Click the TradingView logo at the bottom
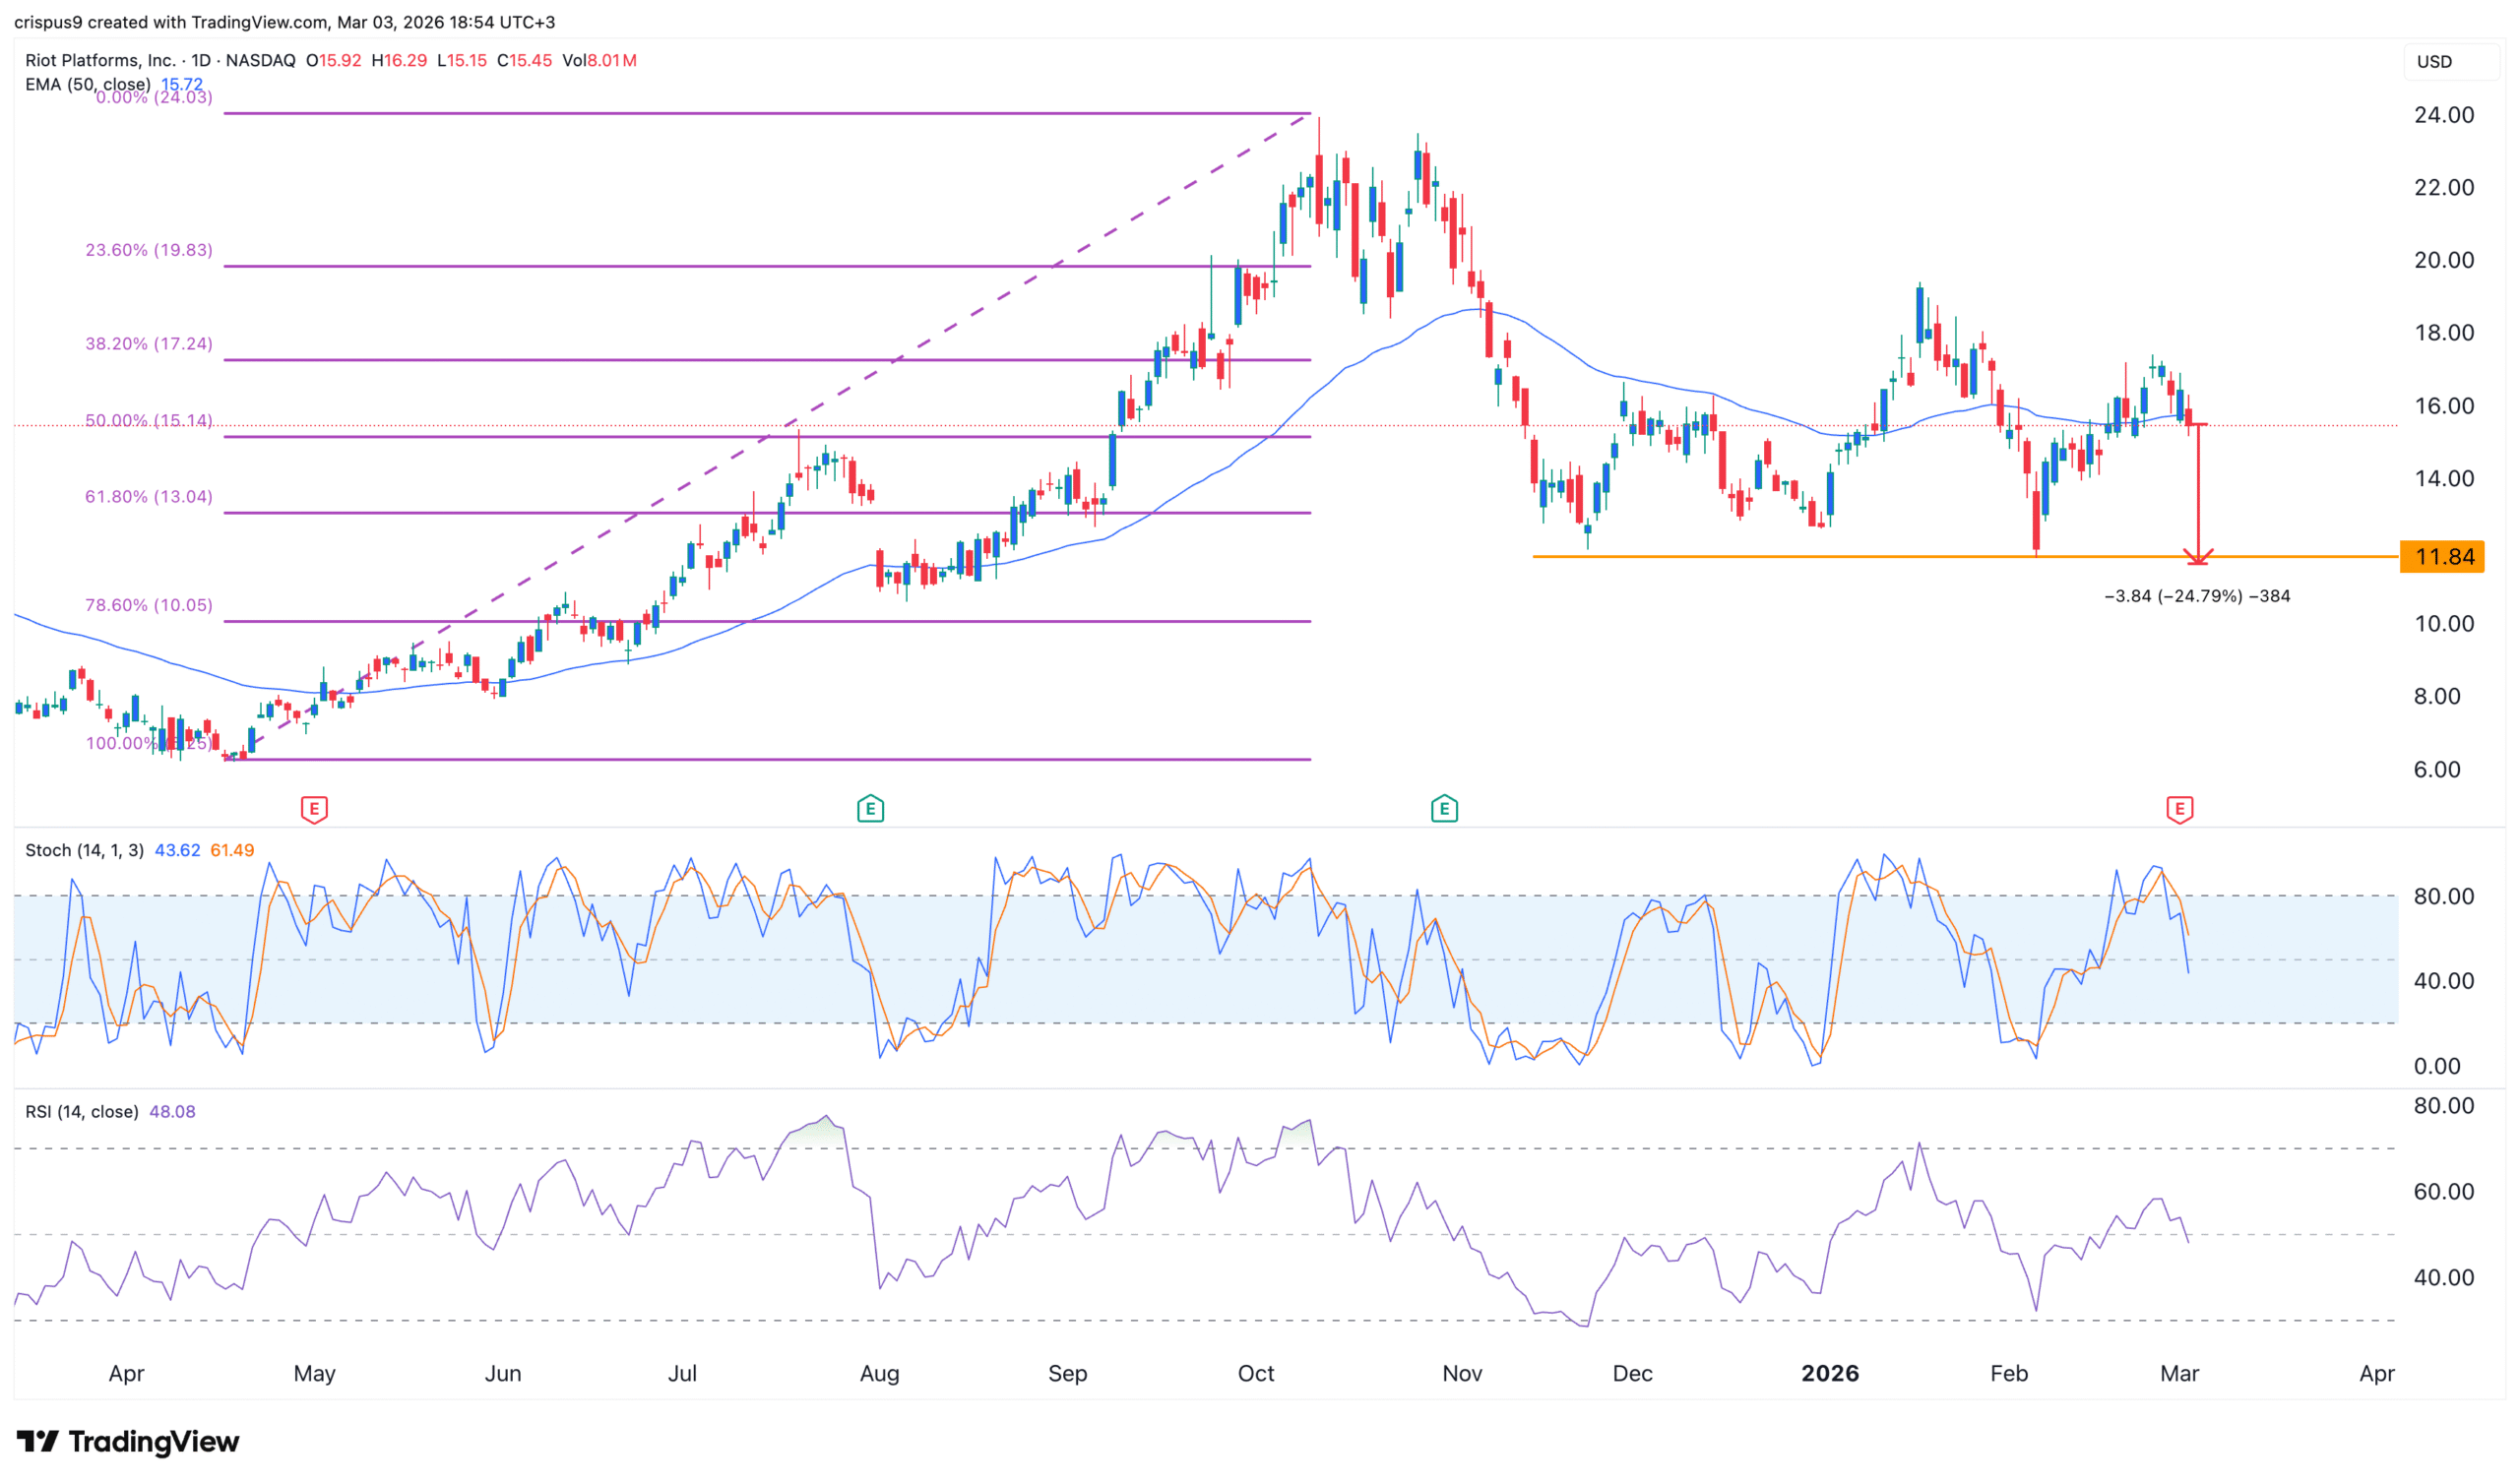This screenshot has width=2520, height=1484. click(128, 1441)
